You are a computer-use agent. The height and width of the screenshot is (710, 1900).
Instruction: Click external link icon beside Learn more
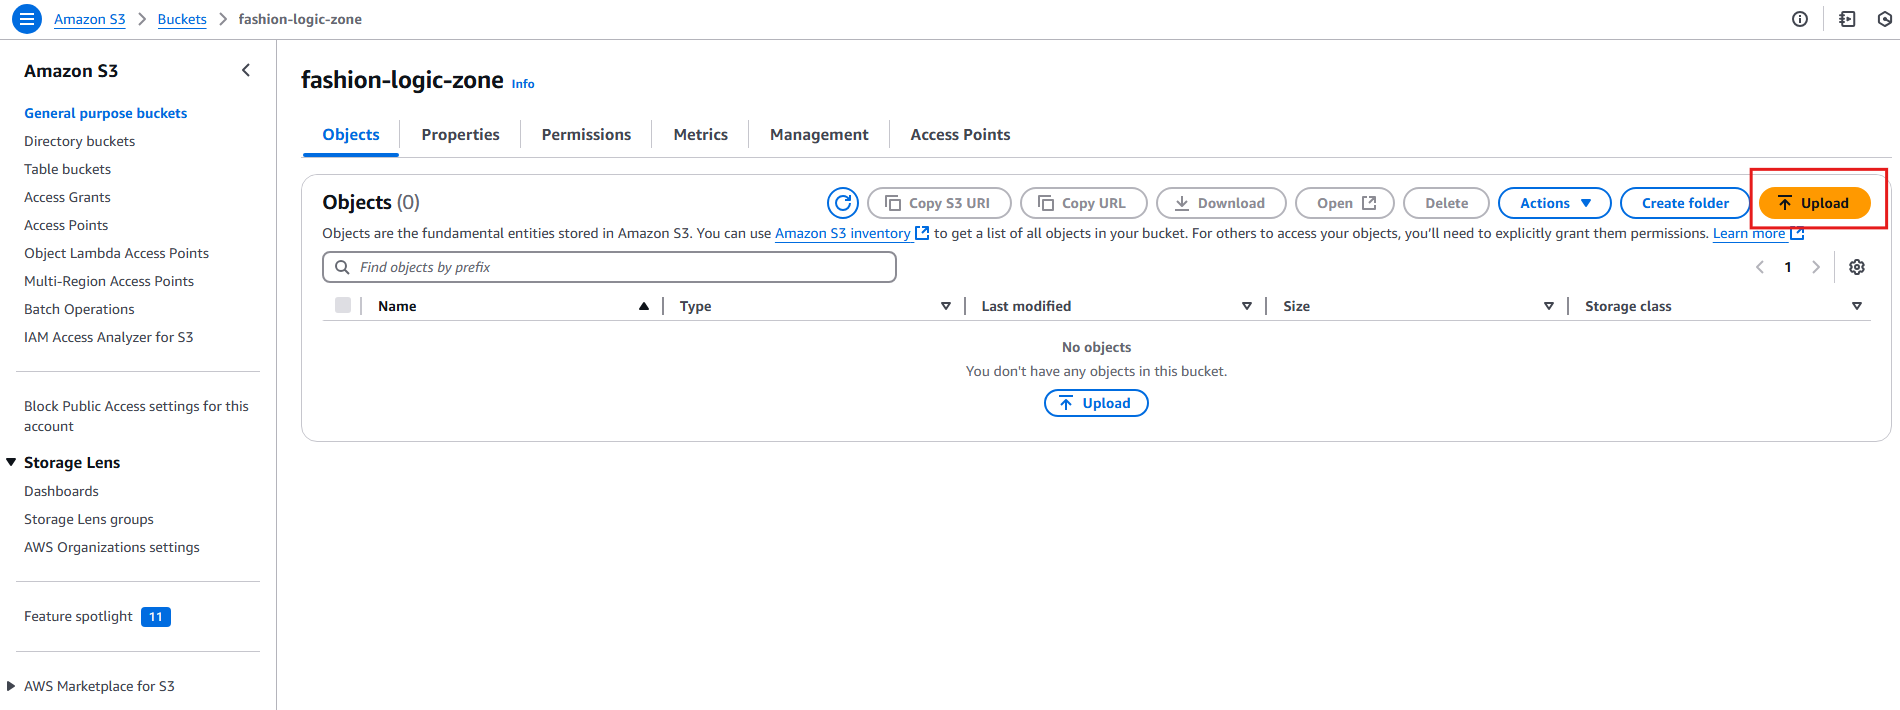tap(1797, 233)
